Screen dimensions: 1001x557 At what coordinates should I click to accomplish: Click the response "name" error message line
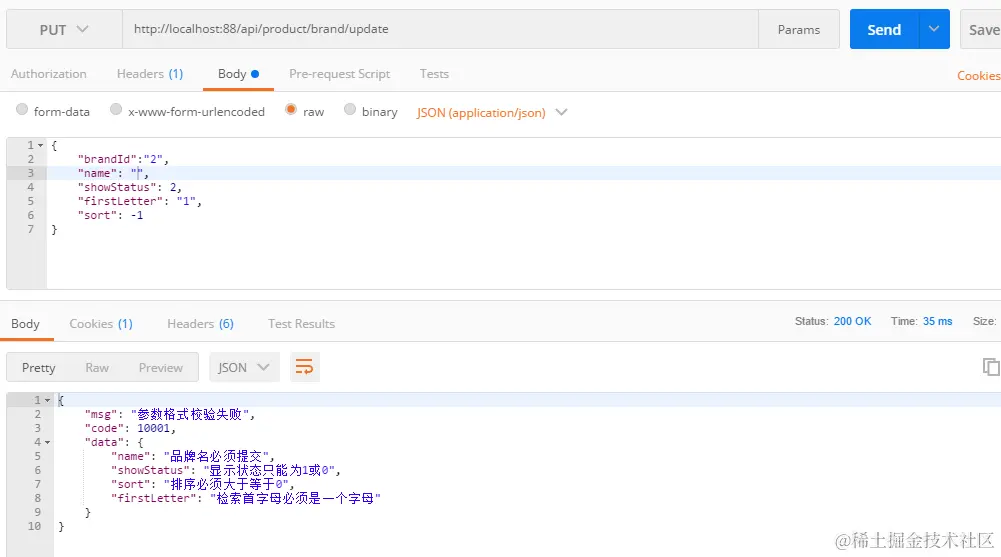point(193,457)
